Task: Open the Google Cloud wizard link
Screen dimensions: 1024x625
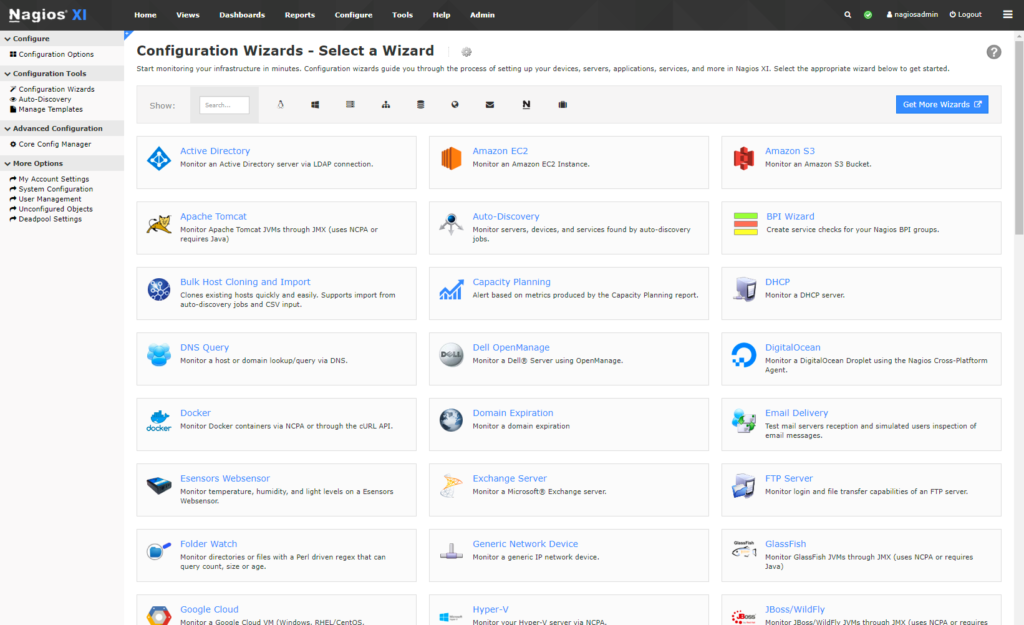Action: [209, 609]
